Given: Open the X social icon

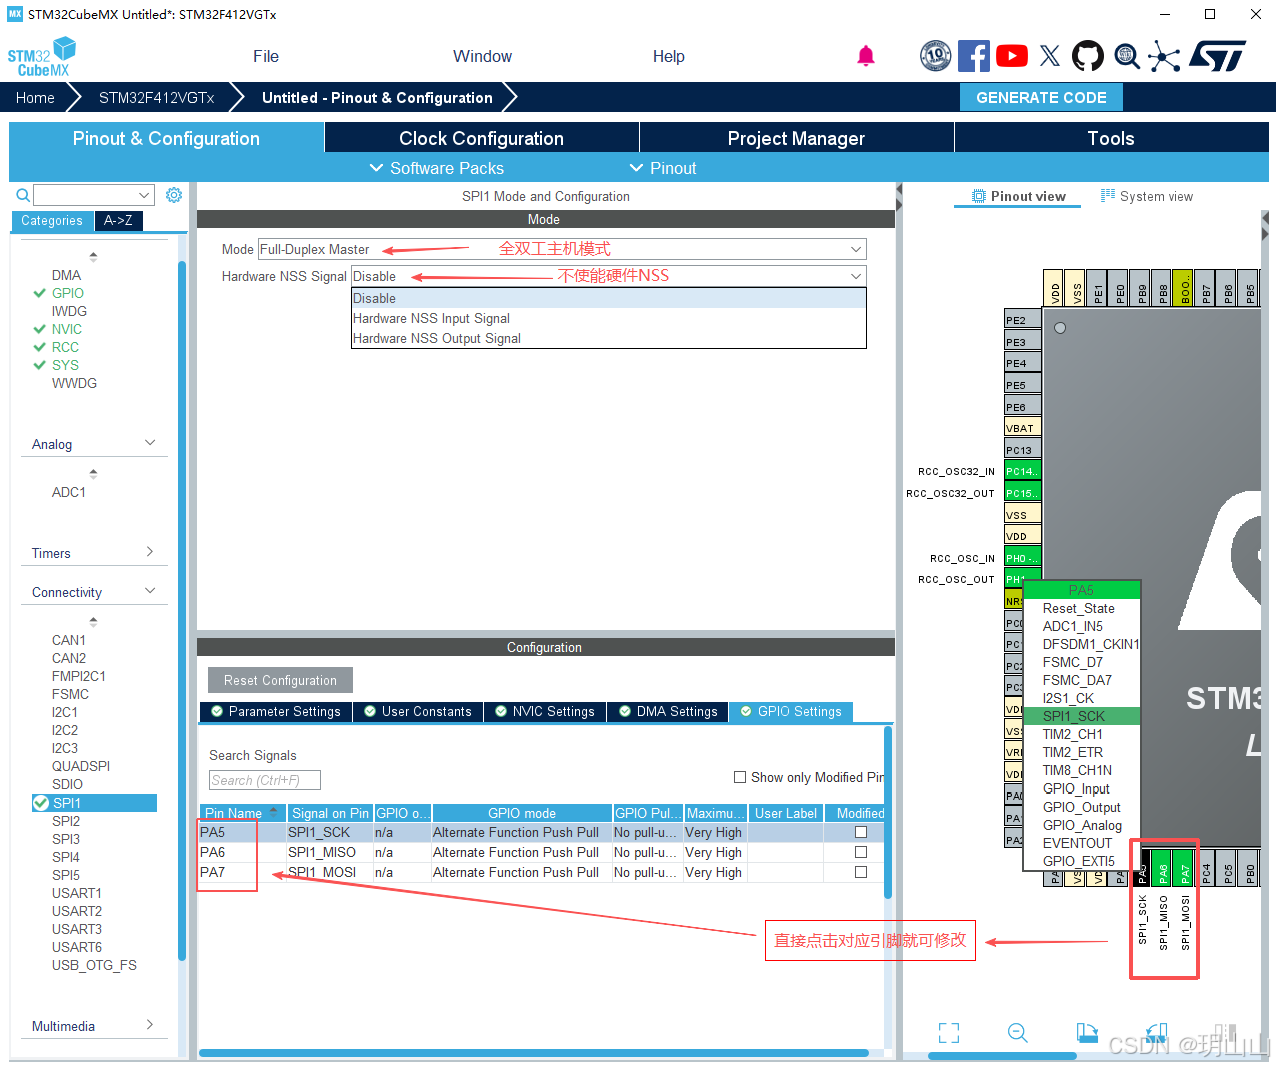Looking at the screenshot, I should click(x=1050, y=56).
